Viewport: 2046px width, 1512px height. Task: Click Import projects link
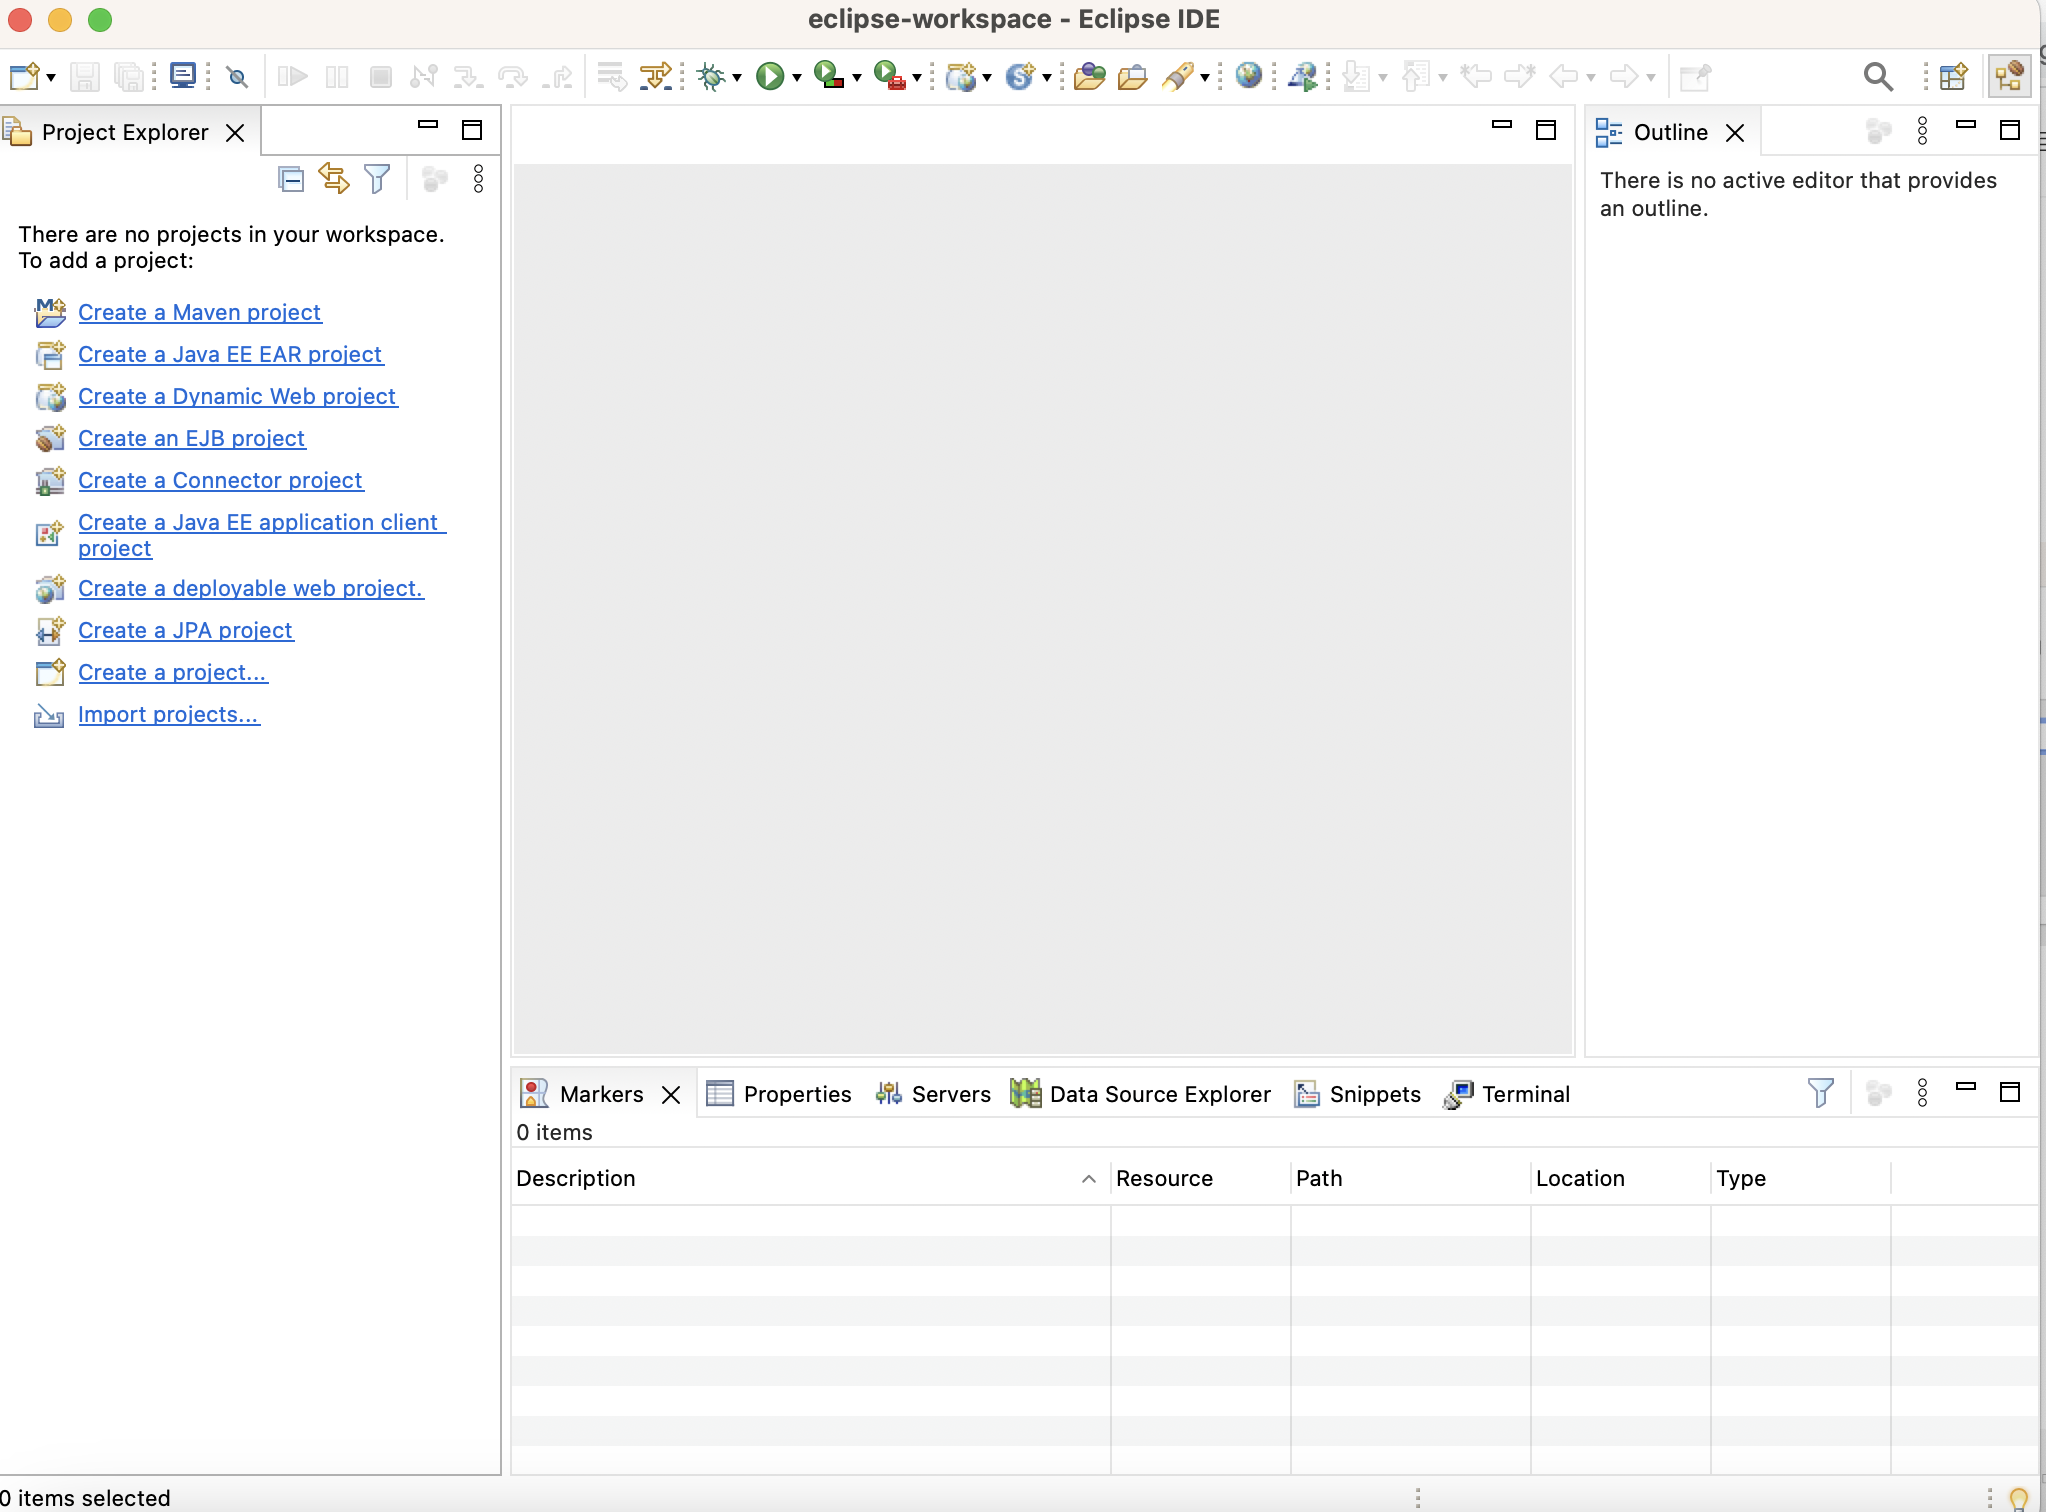(168, 714)
